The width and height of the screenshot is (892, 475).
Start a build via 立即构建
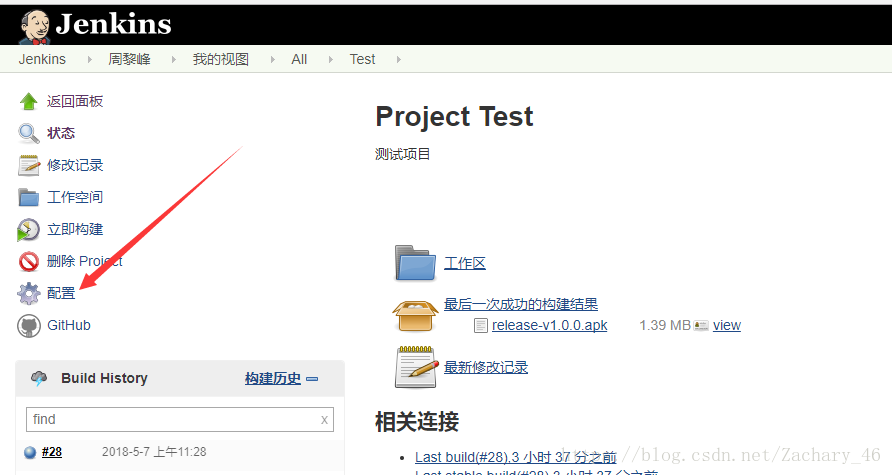click(x=75, y=229)
